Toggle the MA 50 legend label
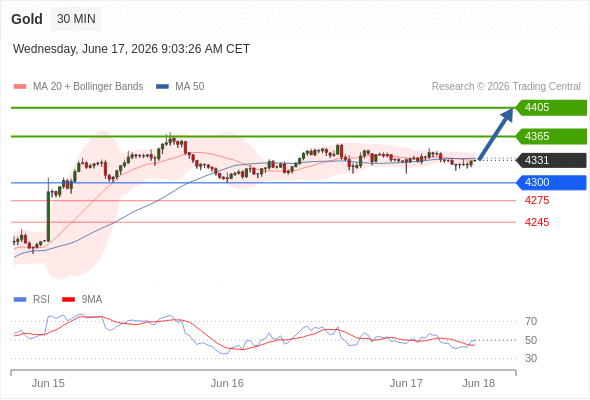Image resolution: width=590 pixels, height=400 pixels. (190, 87)
